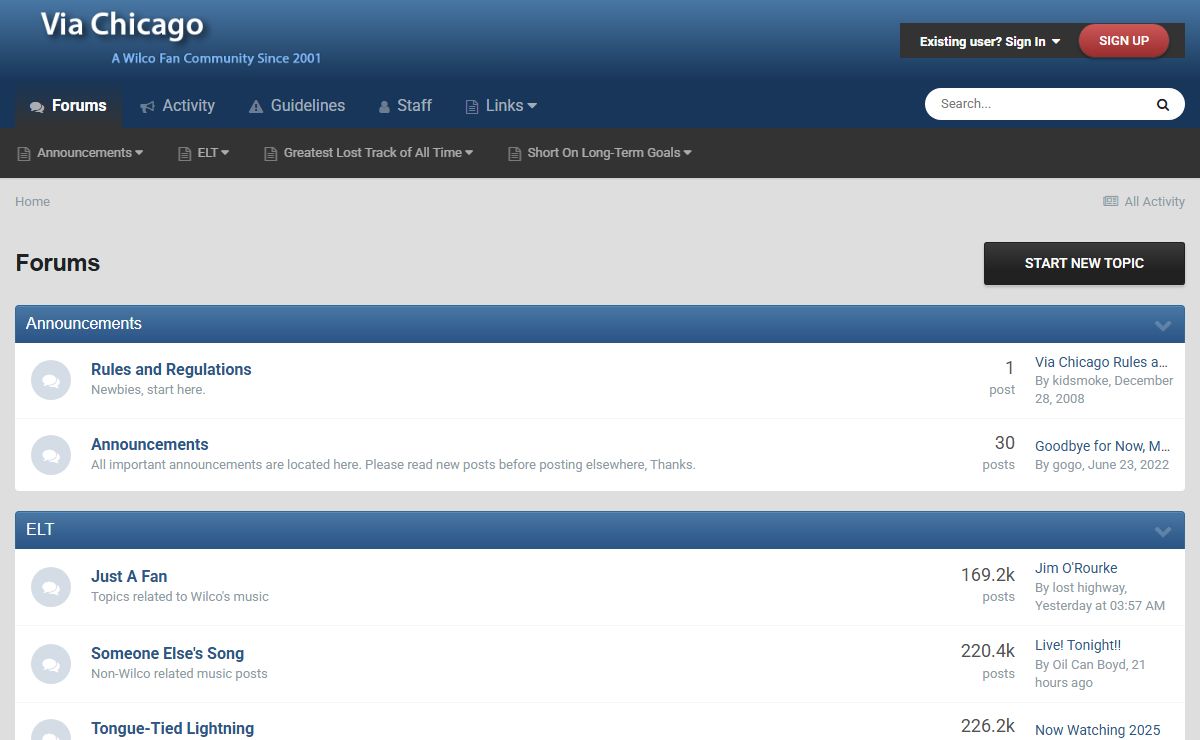Viewport: 1200px width, 740px height.
Task: Click the Just A Fan forum bubble icon
Action: pos(51,587)
